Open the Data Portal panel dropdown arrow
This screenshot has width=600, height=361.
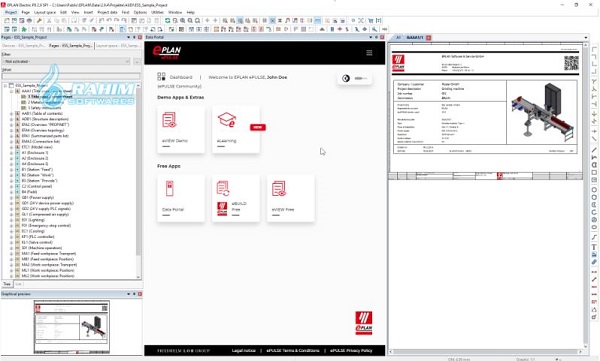click(370, 37)
